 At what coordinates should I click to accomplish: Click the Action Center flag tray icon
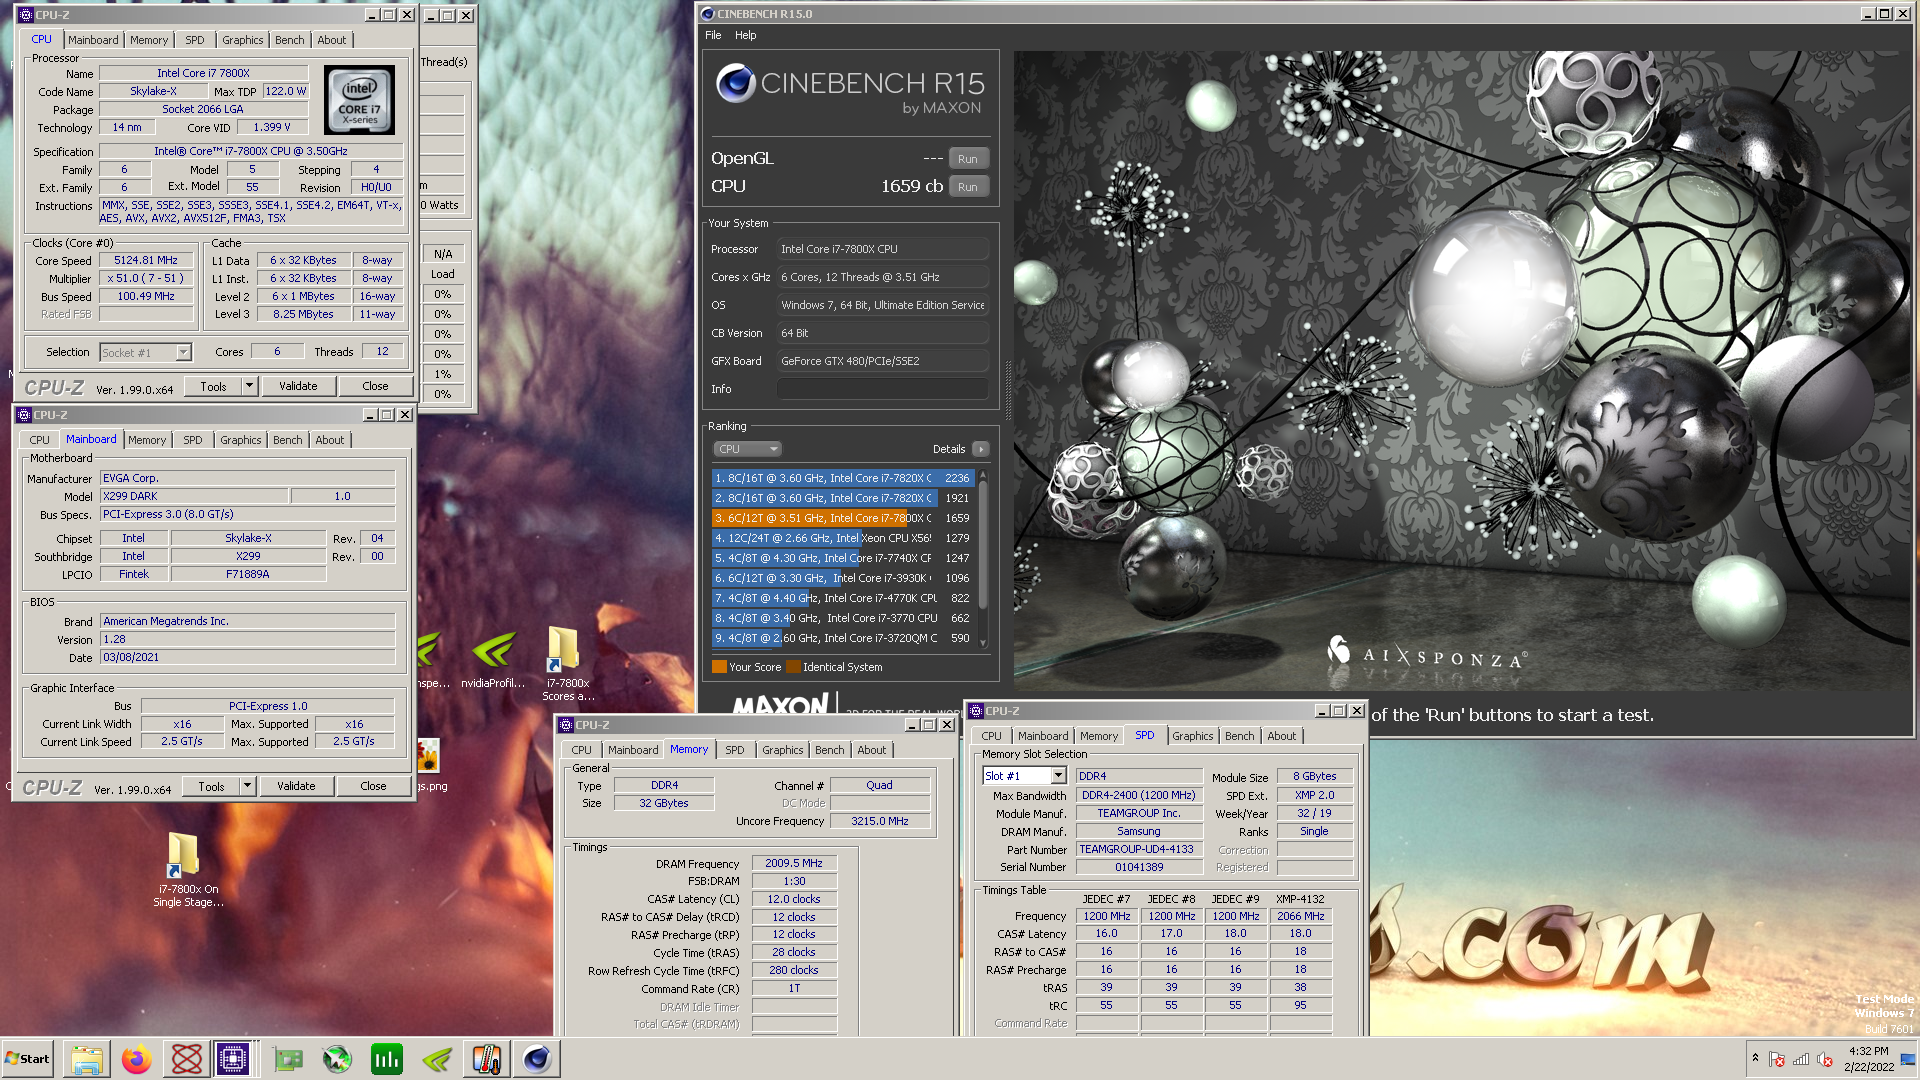click(x=1777, y=1059)
